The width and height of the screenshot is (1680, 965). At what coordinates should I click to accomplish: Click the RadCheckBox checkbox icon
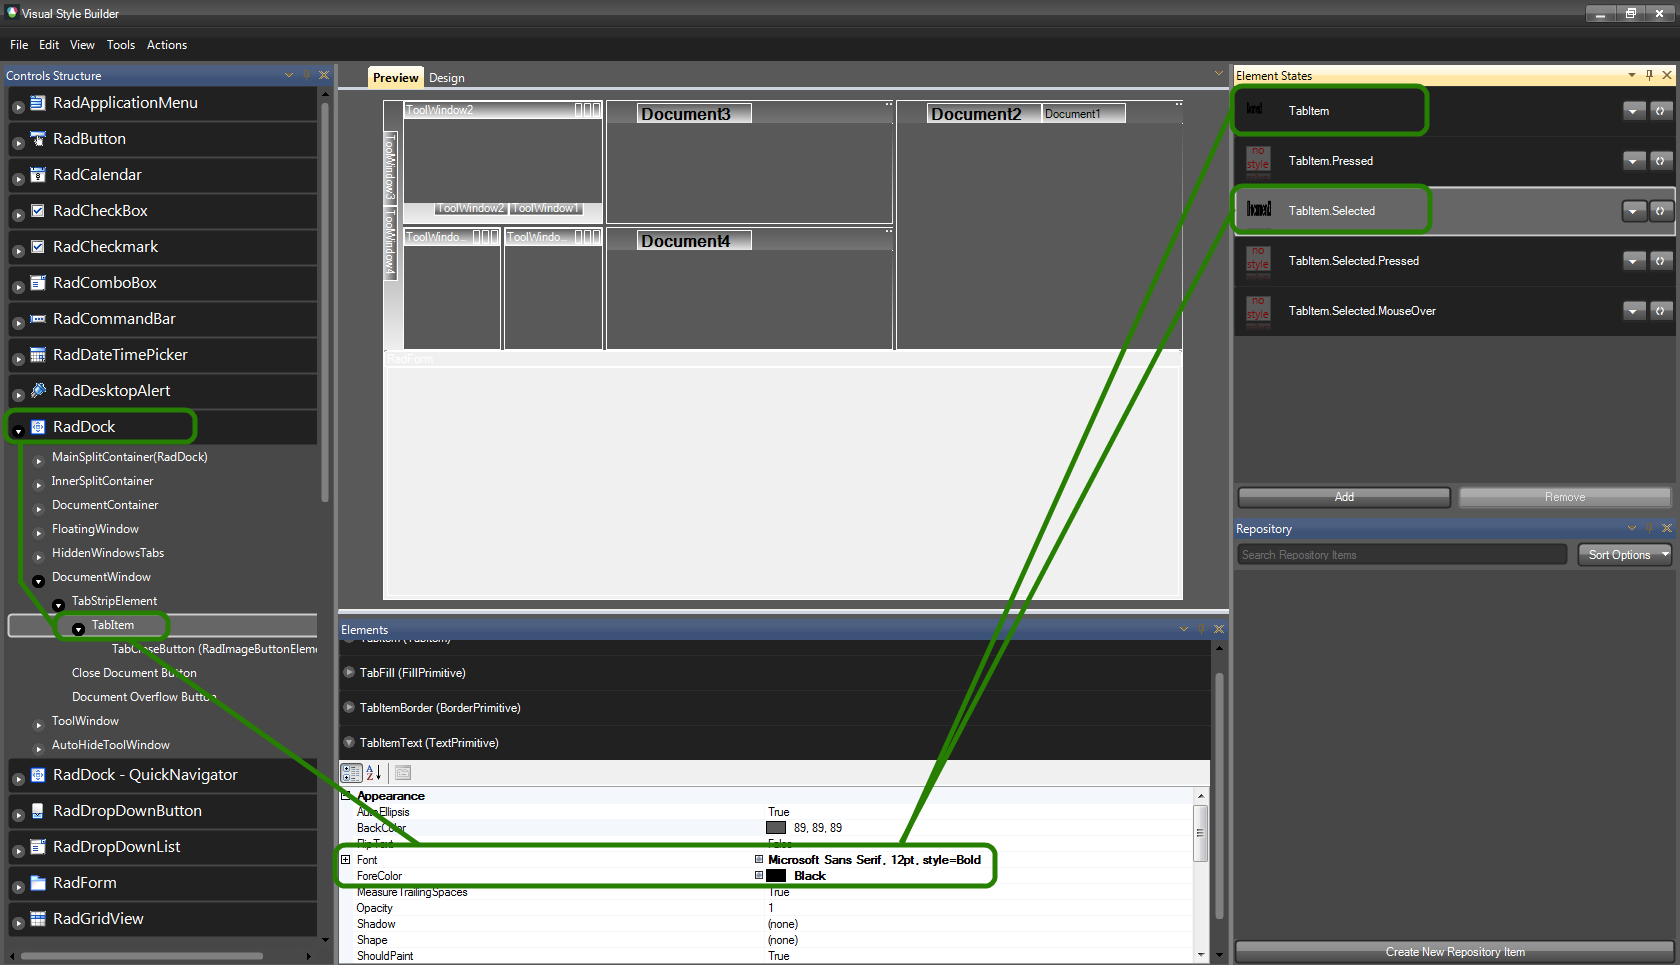point(38,211)
